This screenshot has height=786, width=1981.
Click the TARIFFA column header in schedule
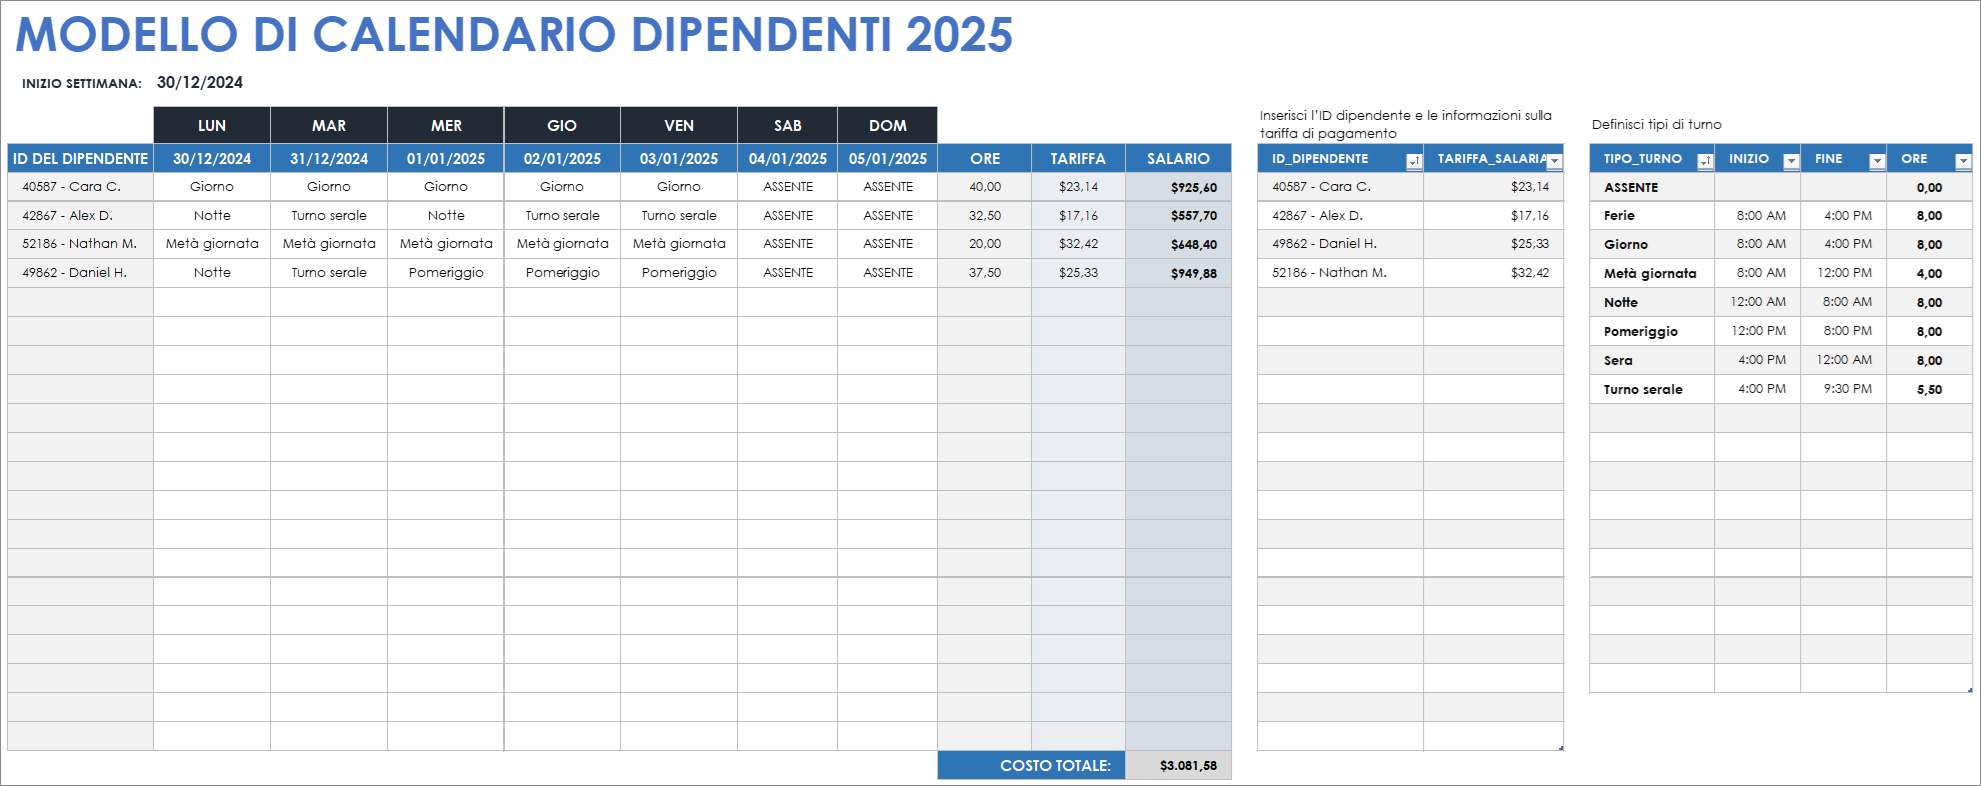tap(1078, 158)
